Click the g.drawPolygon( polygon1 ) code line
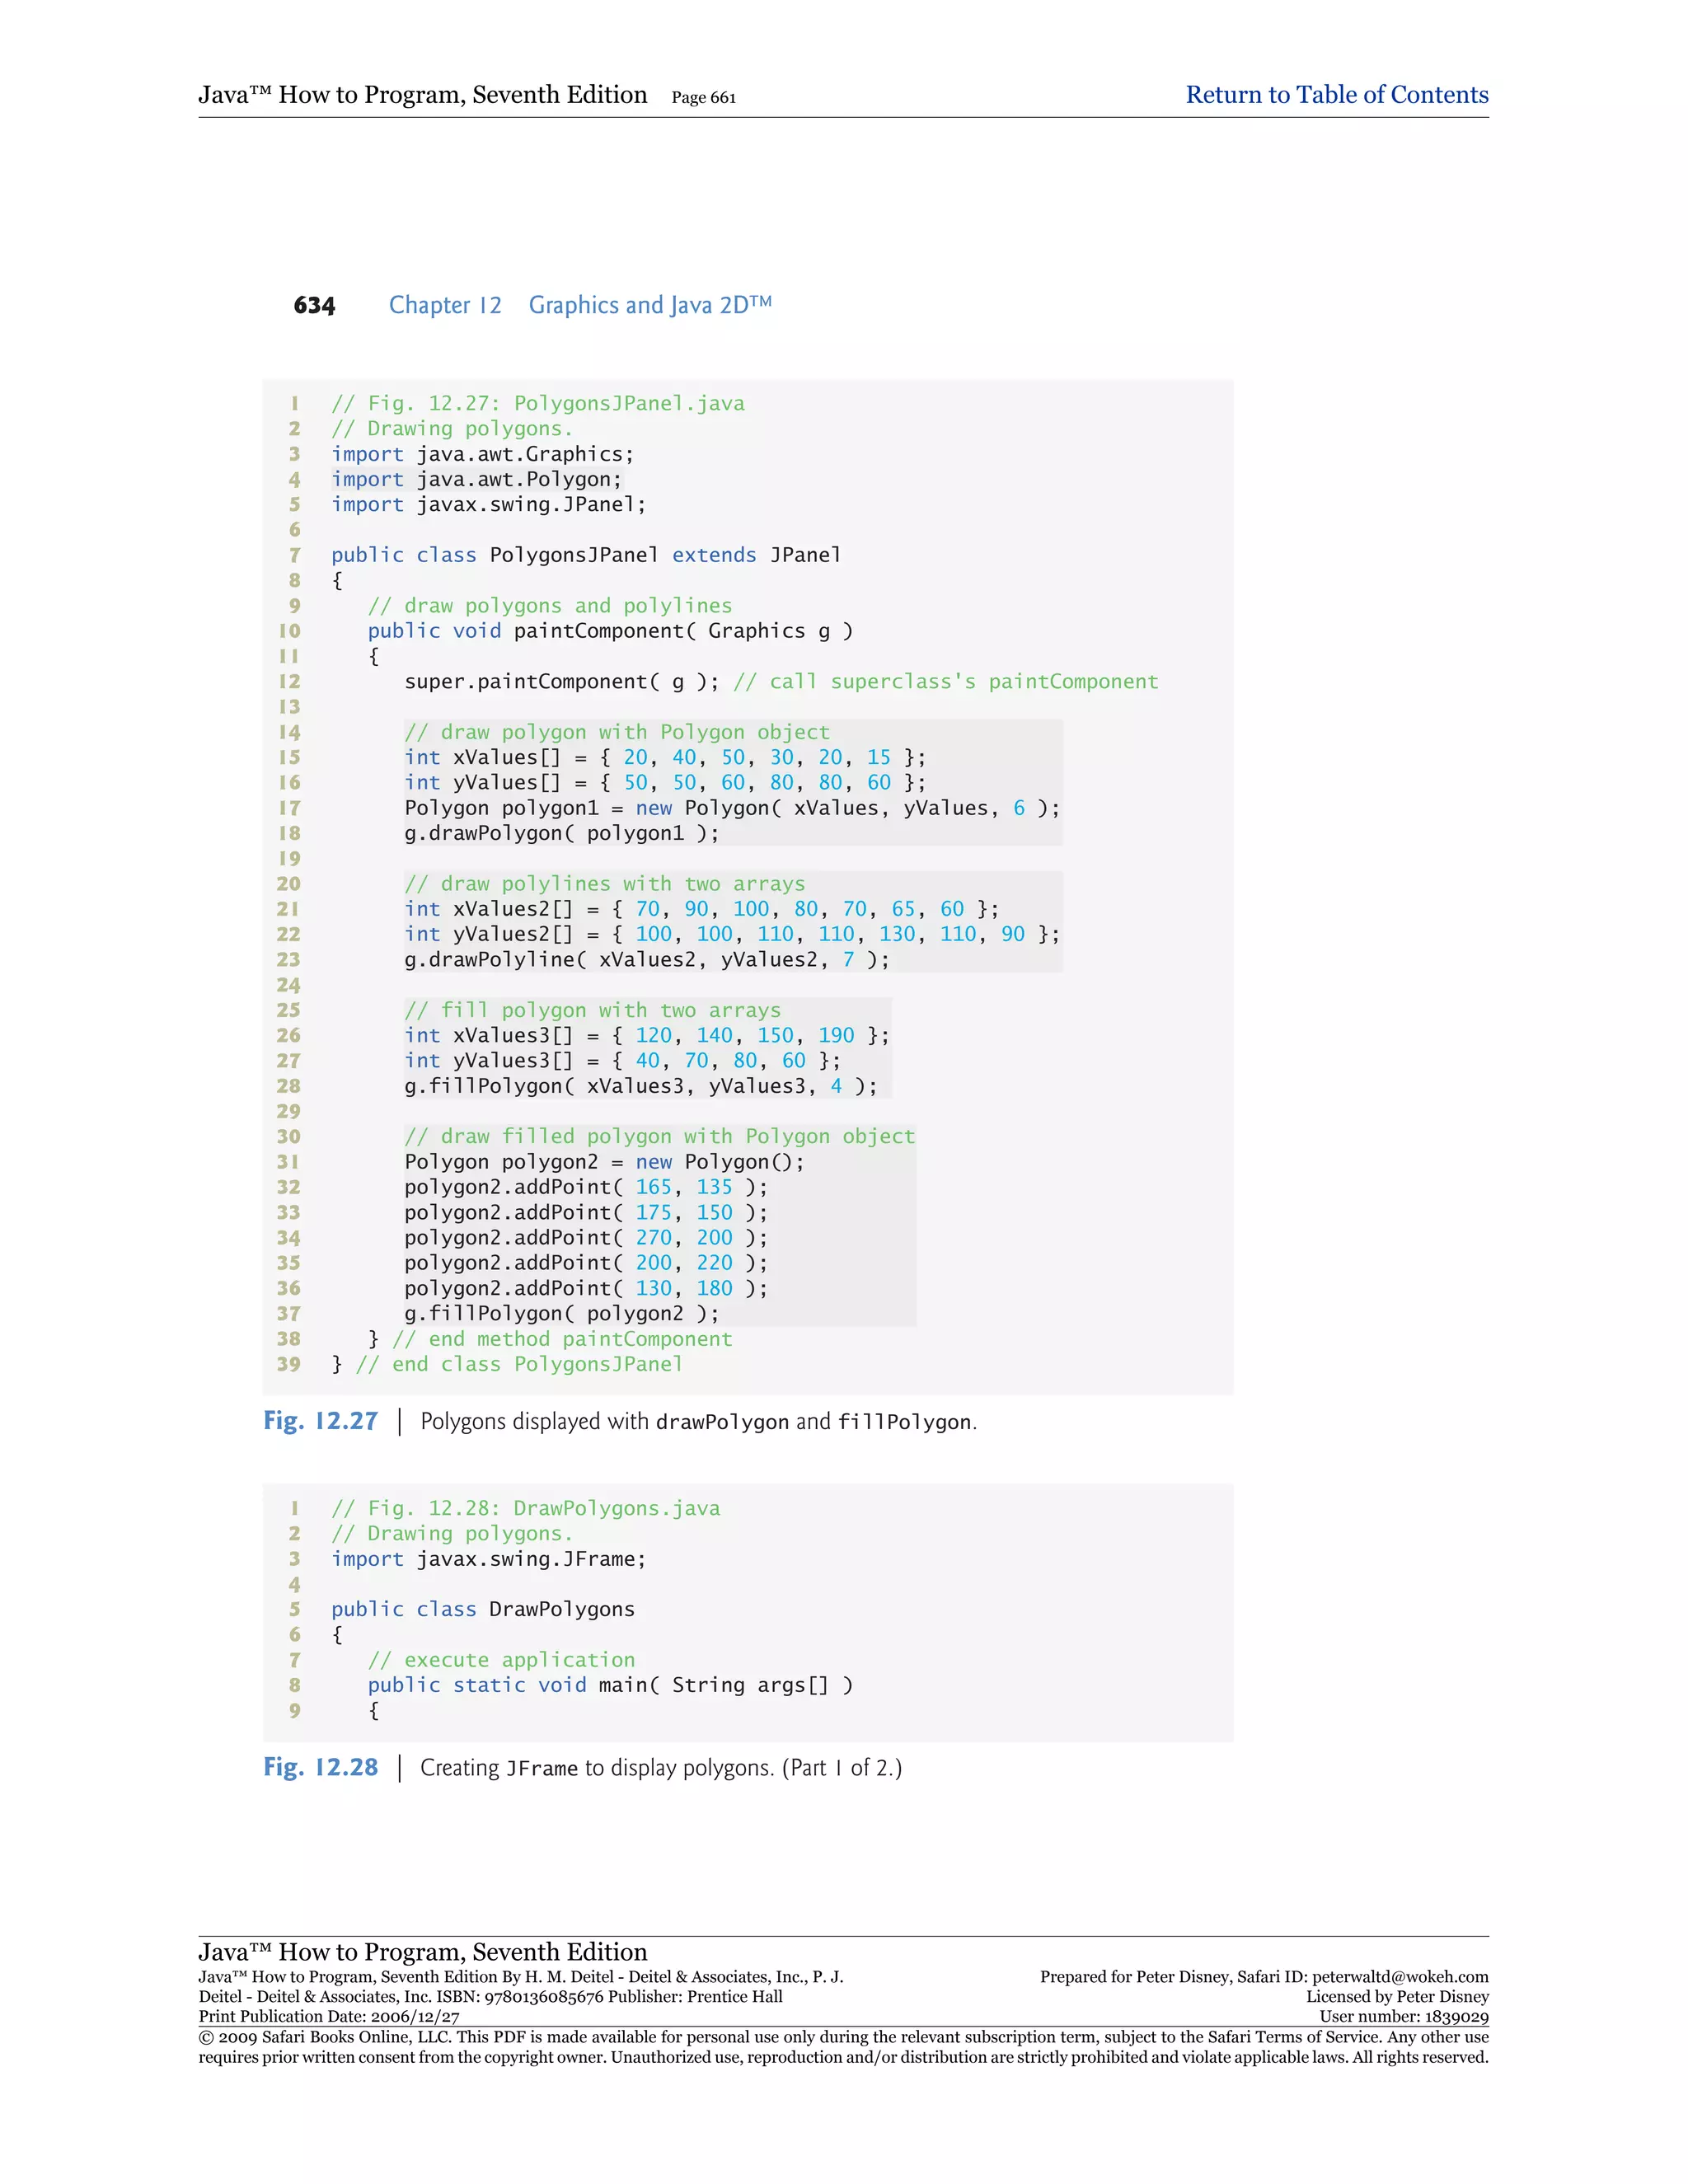 pyautogui.click(x=561, y=833)
